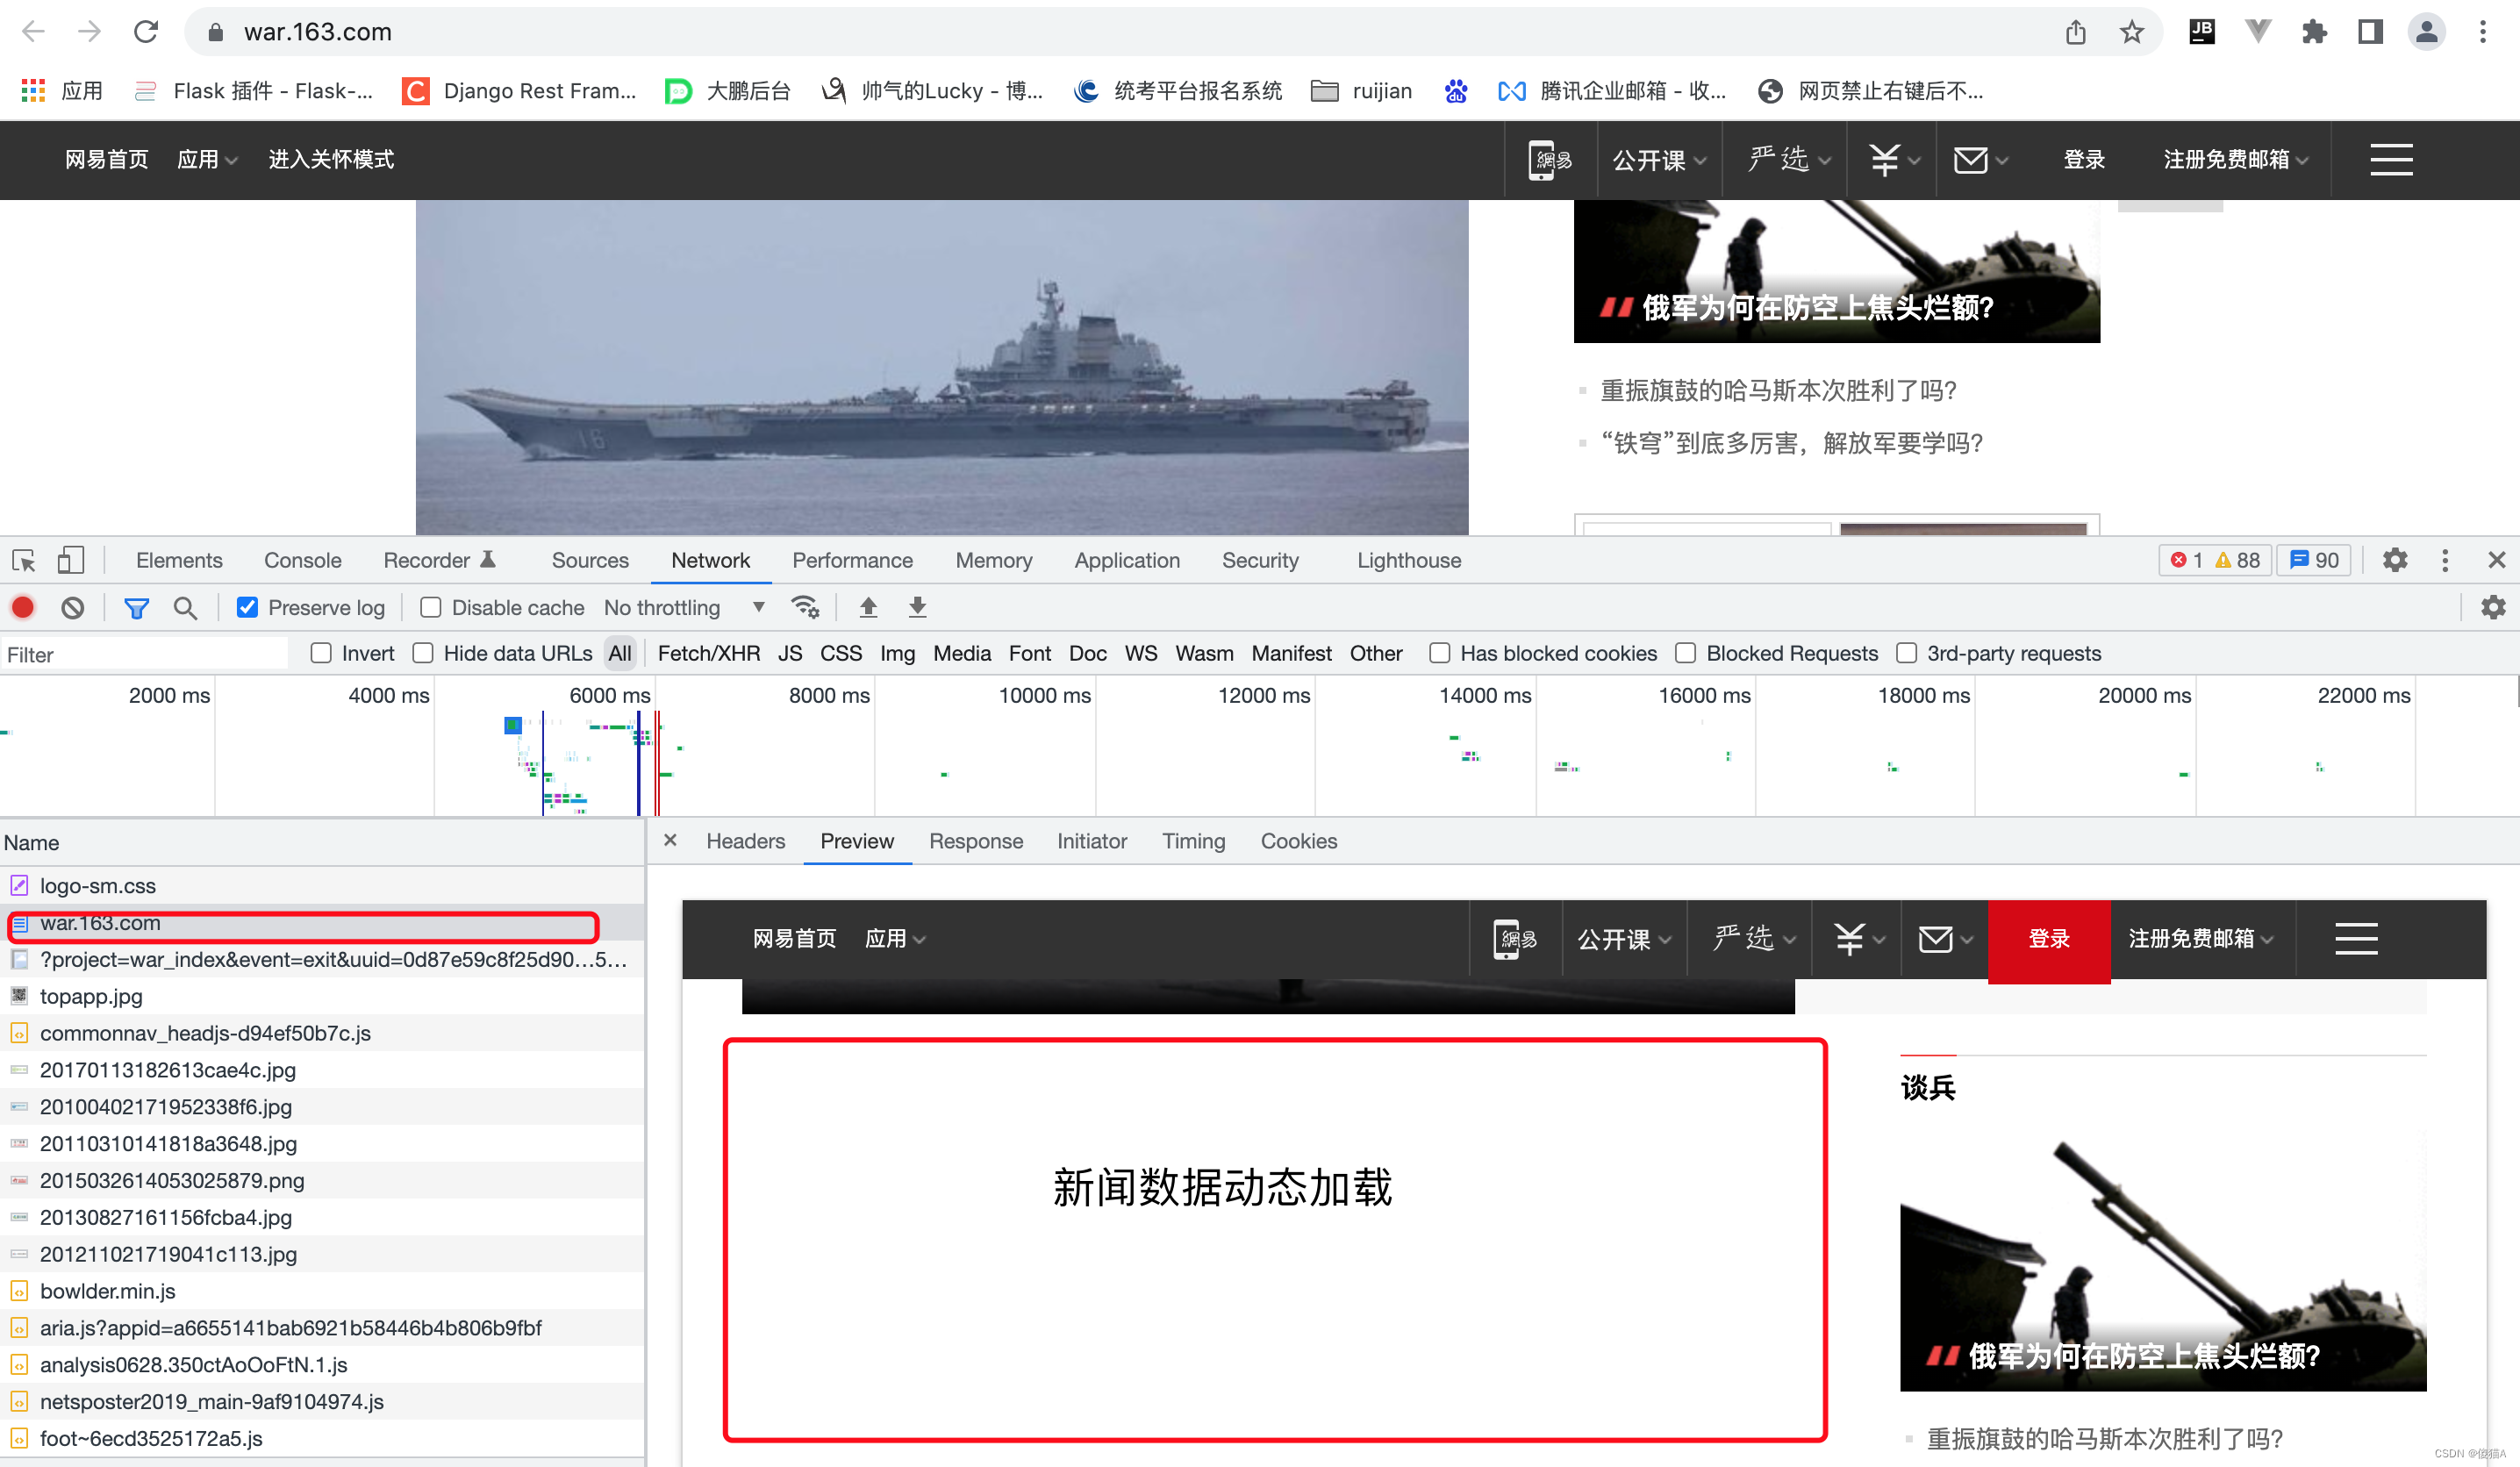Clear the network request list

pyautogui.click(x=71, y=607)
